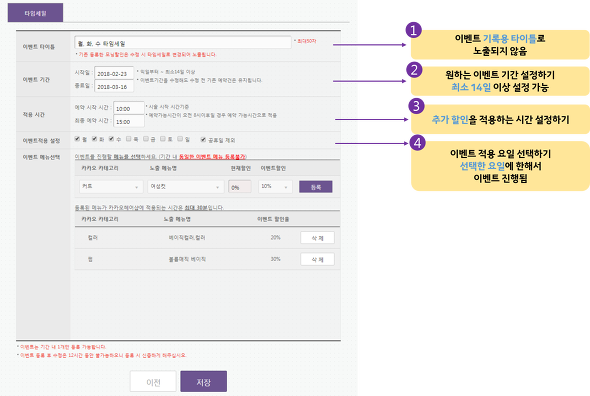Click the 최종 예약 시간 field
The image size is (590, 396).
[129, 121]
